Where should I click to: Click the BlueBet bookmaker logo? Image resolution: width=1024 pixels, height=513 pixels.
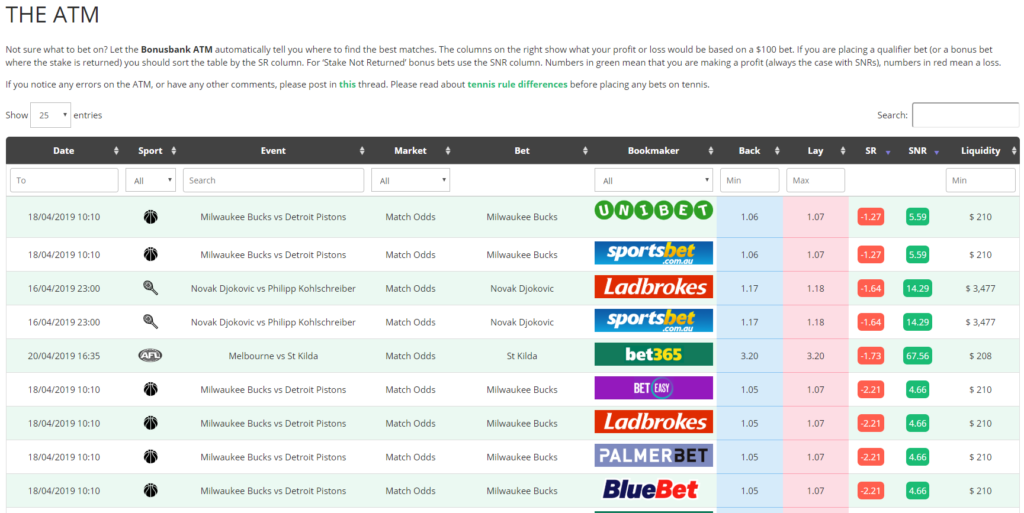click(653, 490)
